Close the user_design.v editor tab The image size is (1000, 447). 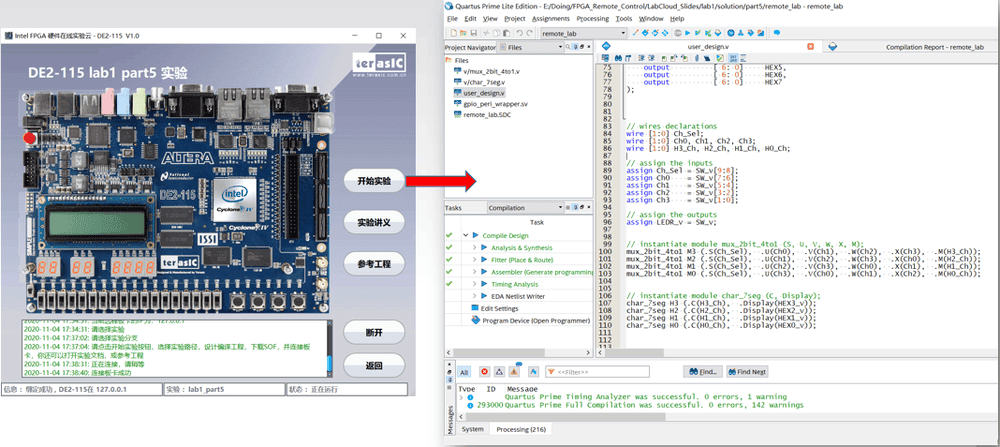pos(810,47)
